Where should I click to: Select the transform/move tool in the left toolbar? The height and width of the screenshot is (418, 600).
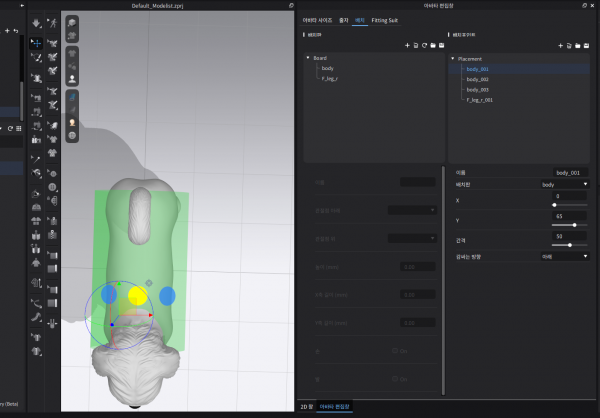pyautogui.click(x=37, y=43)
